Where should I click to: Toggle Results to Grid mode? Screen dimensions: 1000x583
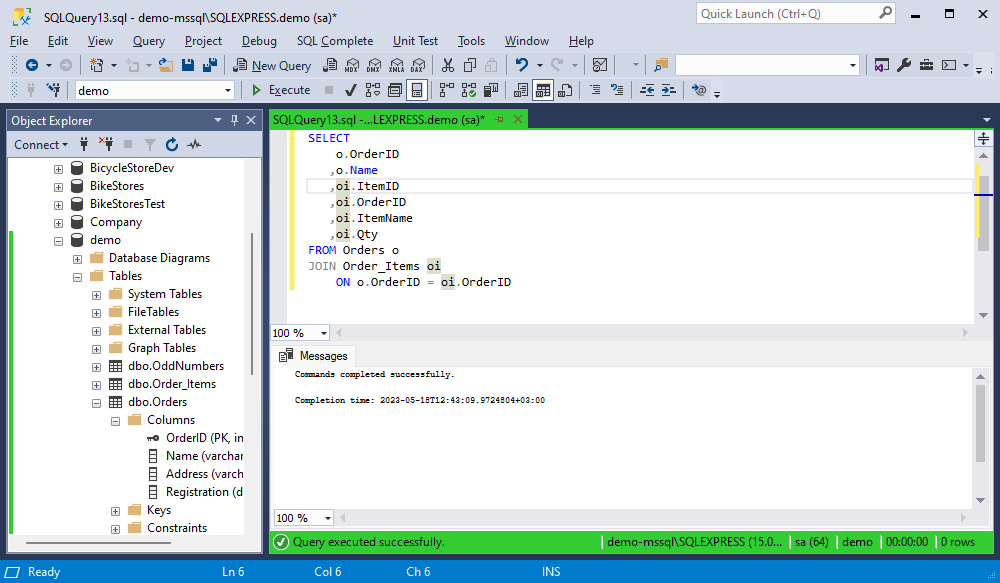click(x=543, y=91)
